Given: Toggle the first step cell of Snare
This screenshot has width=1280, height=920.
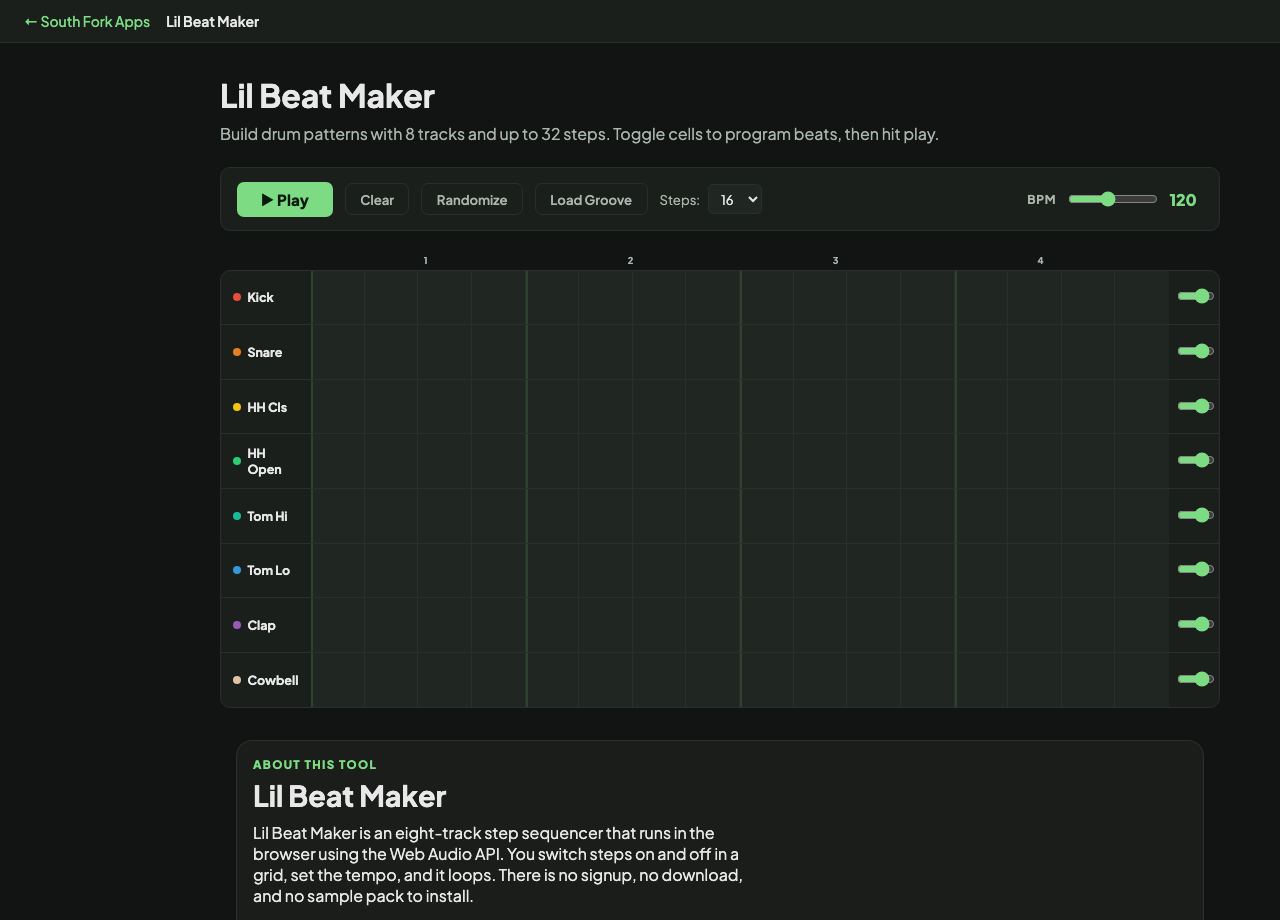Looking at the screenshot, I should [338, 352].
